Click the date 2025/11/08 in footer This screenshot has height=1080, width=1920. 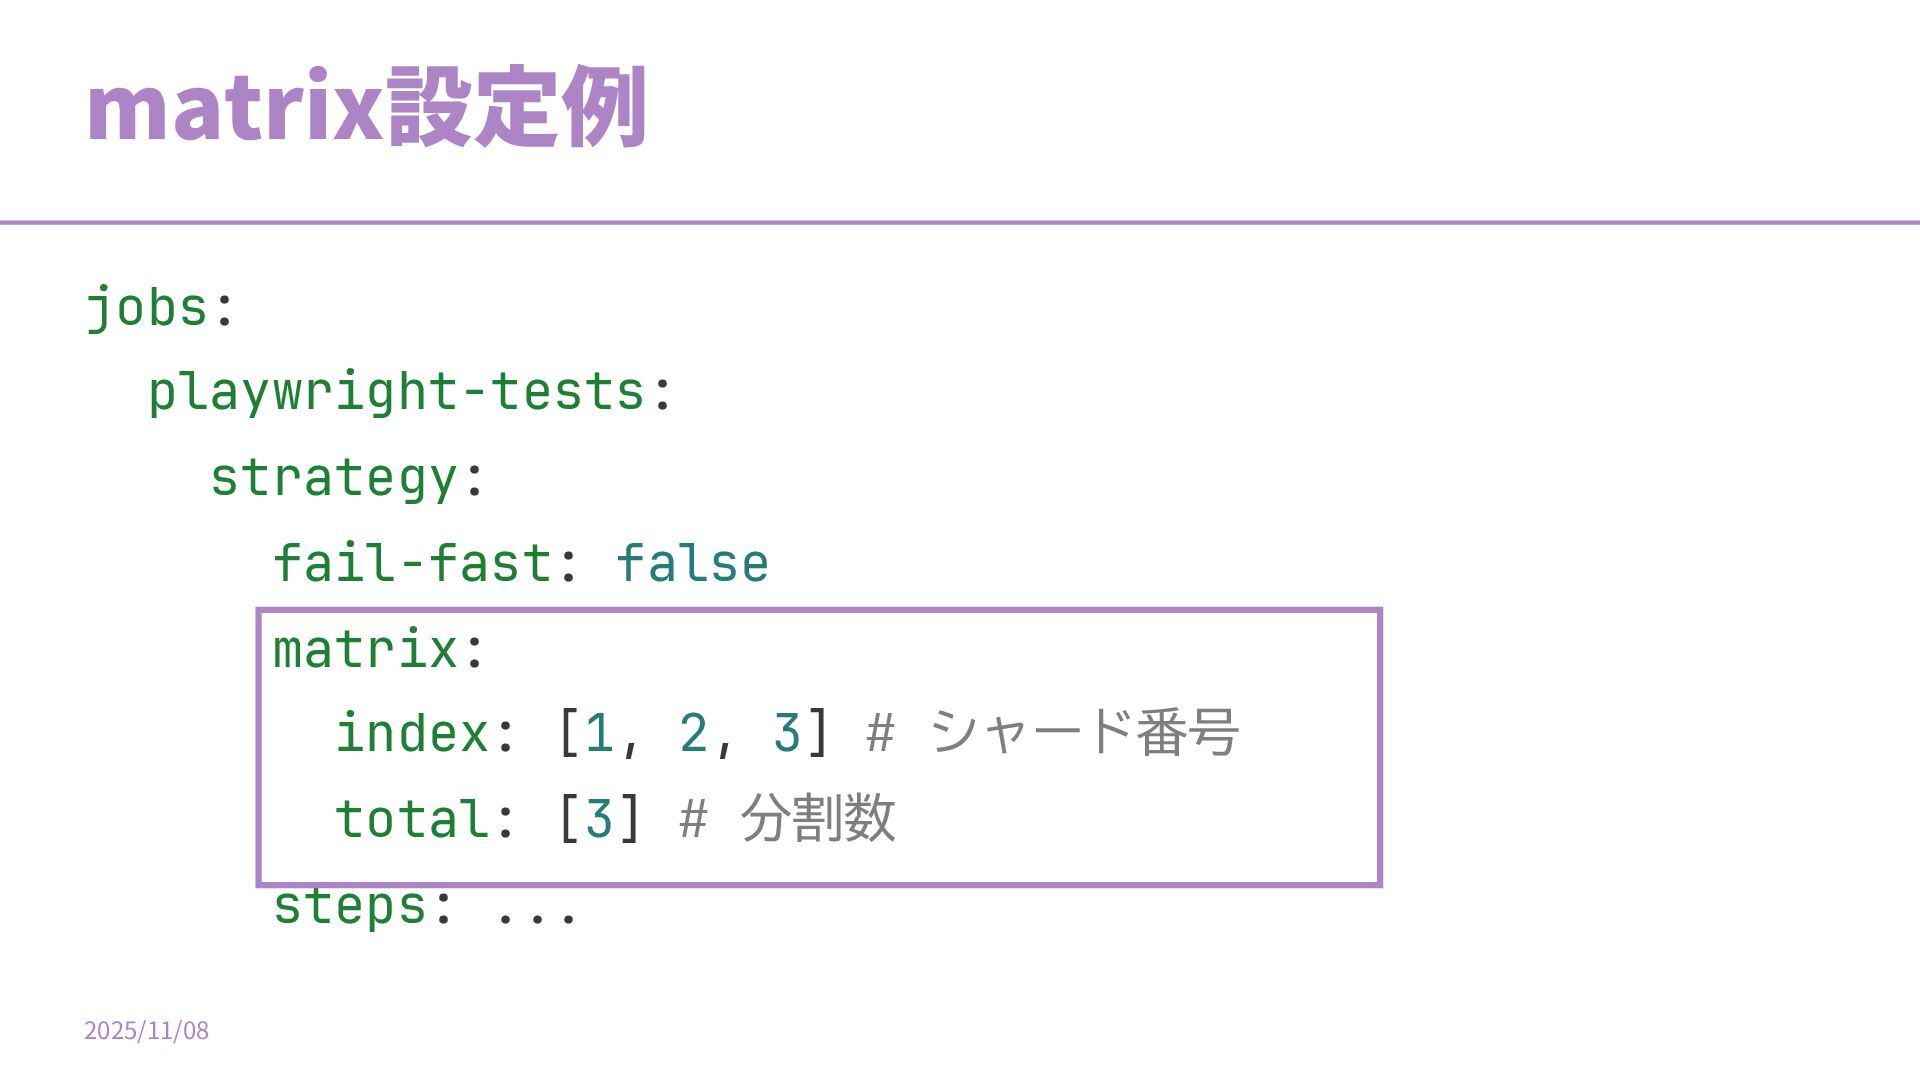(x=147, y=1031)
